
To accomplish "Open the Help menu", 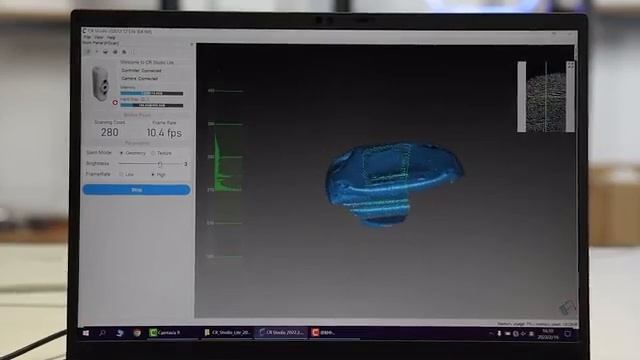I will point(111,37).
